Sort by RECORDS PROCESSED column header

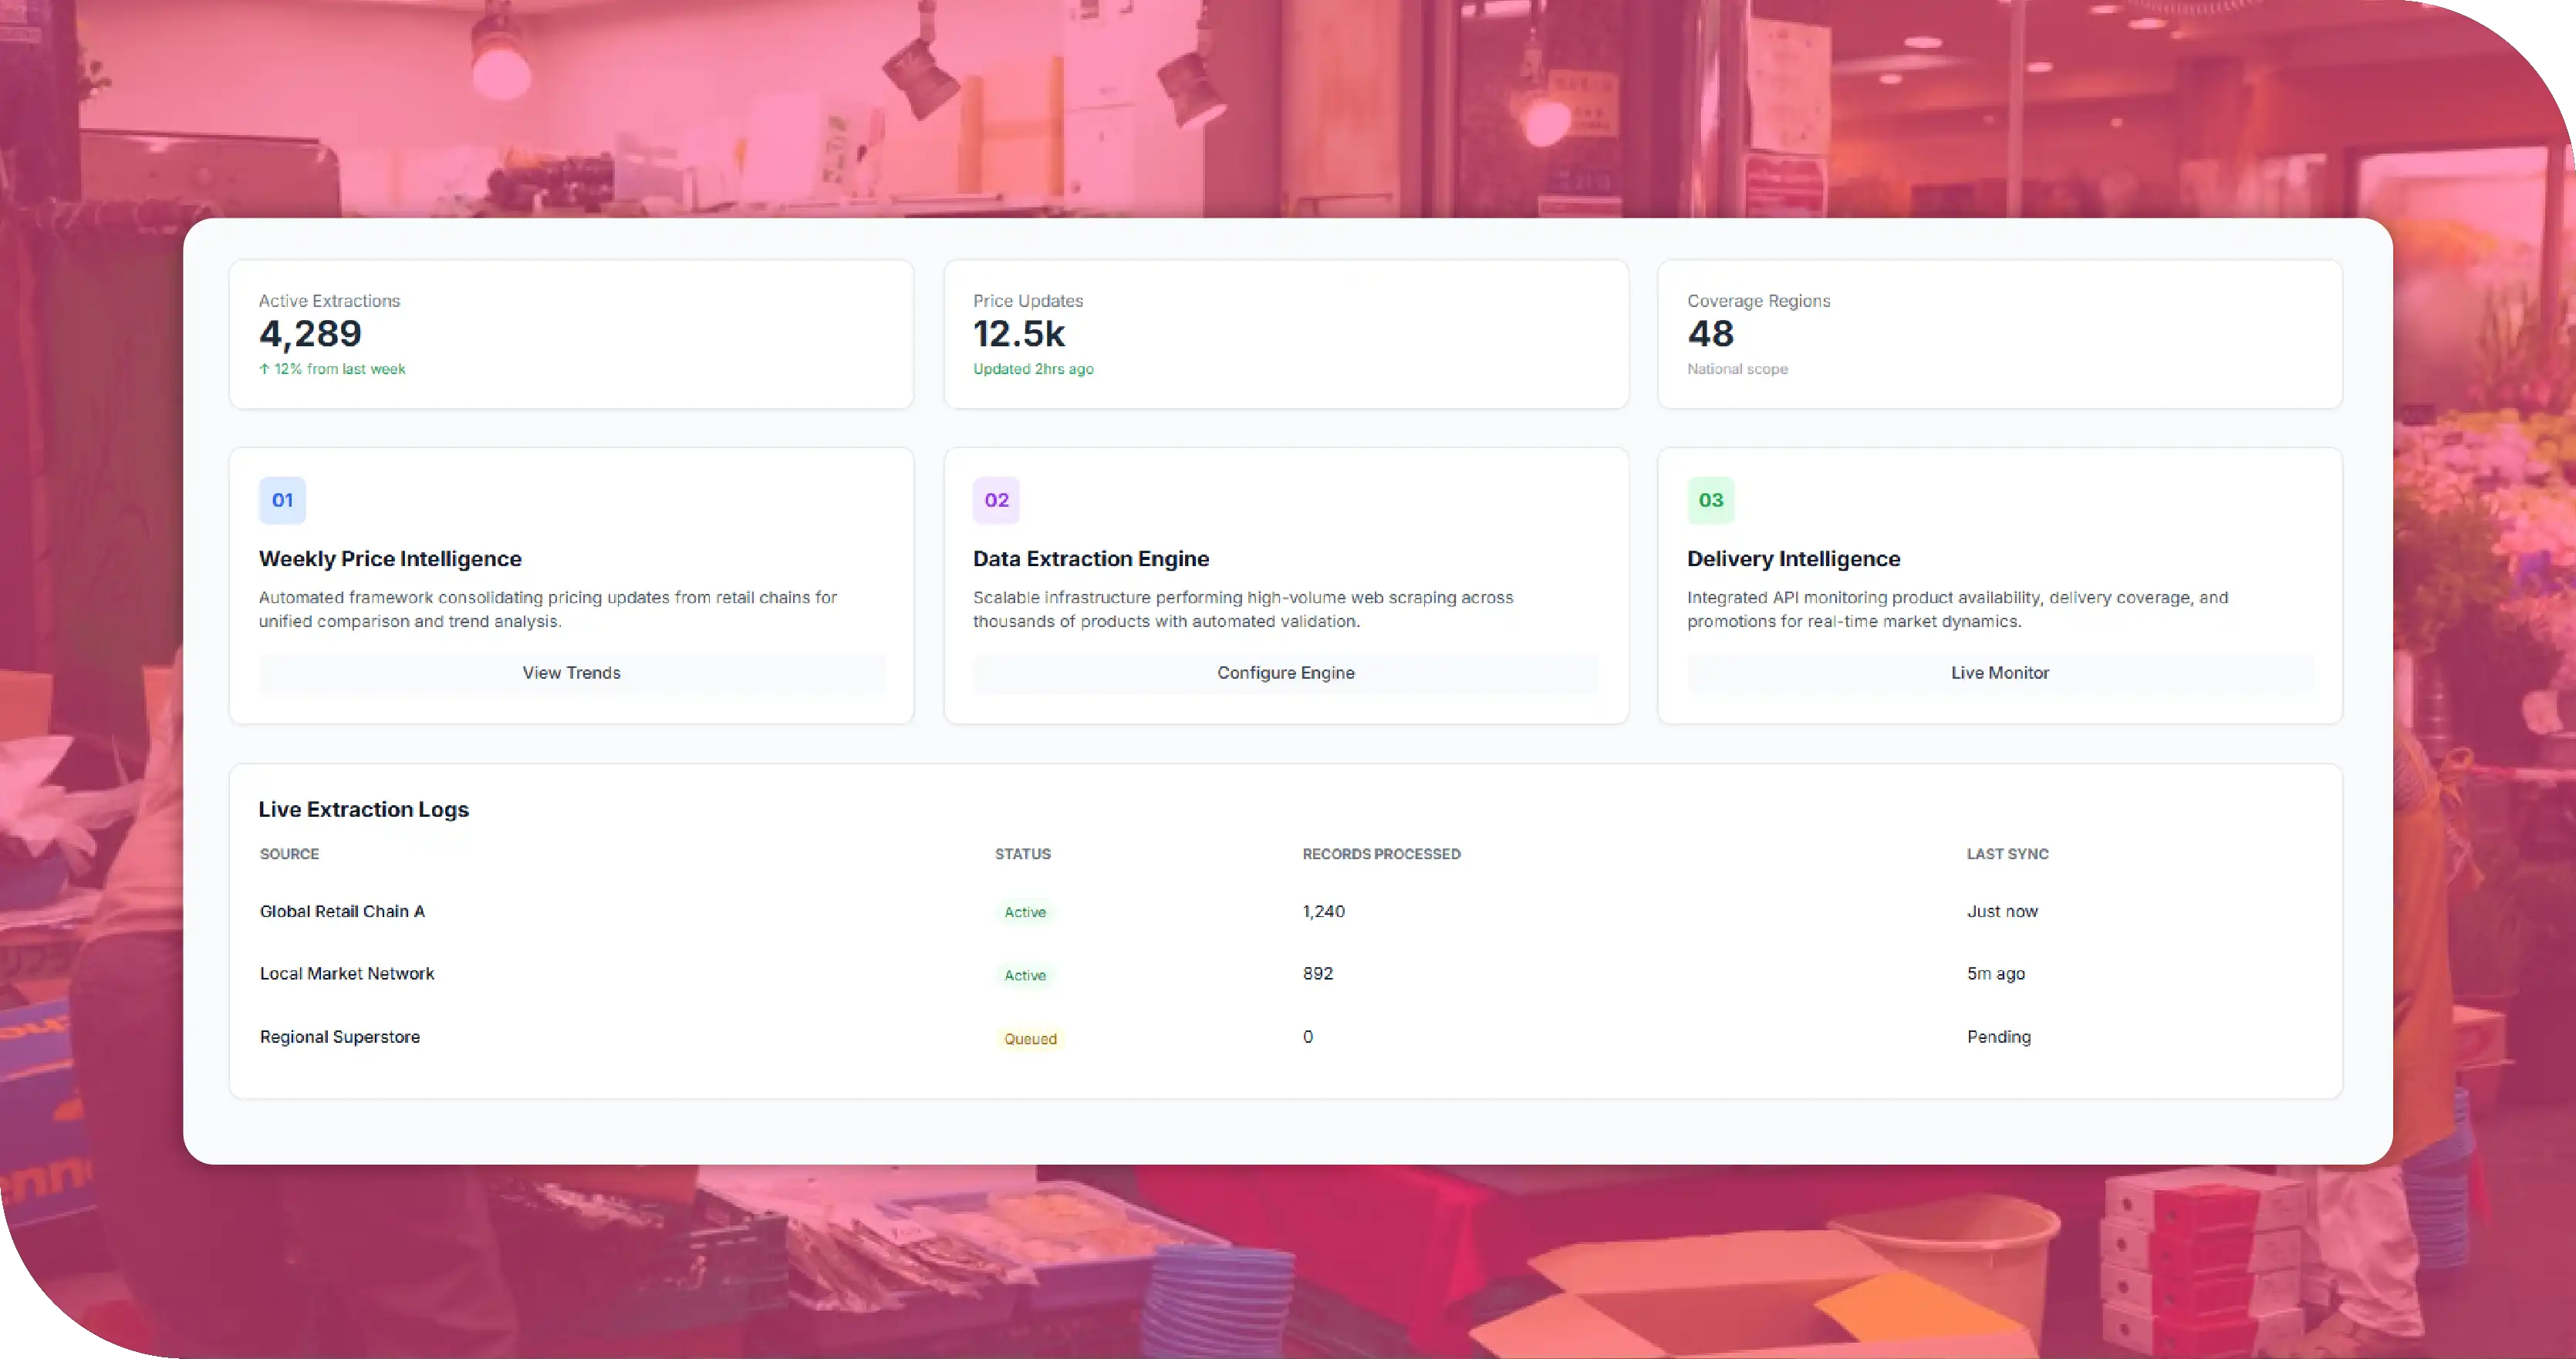pyautogui.click(x=1381, y=854)
